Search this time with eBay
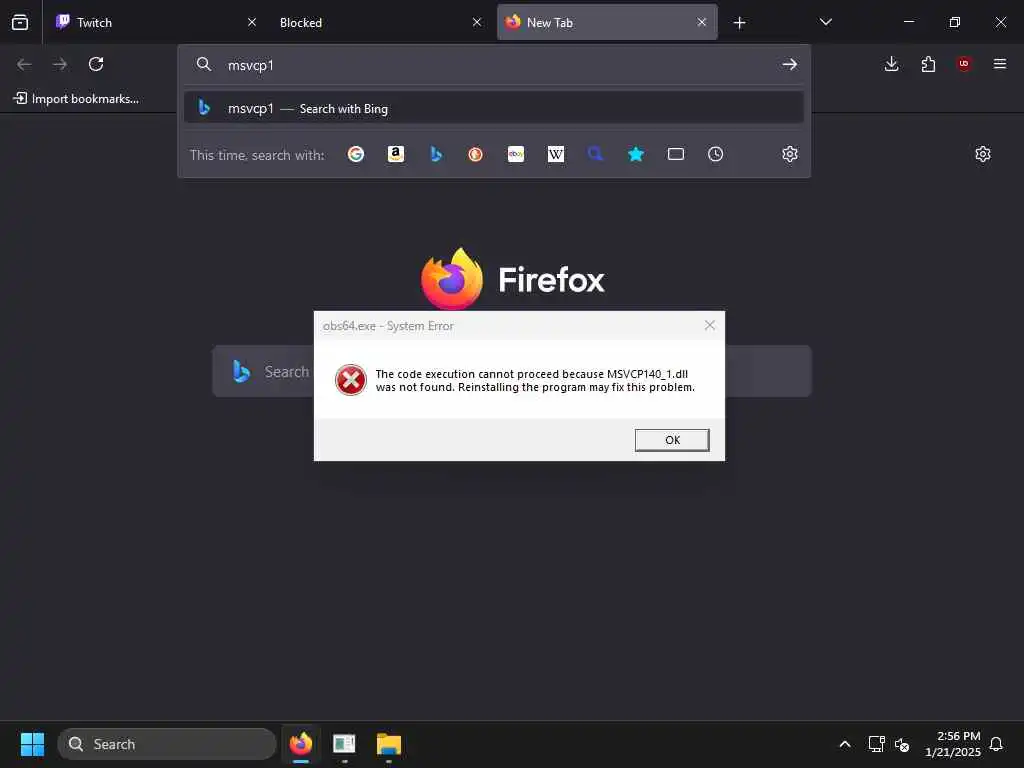This screenshot has height=768, width=1024. pos(516,154)
